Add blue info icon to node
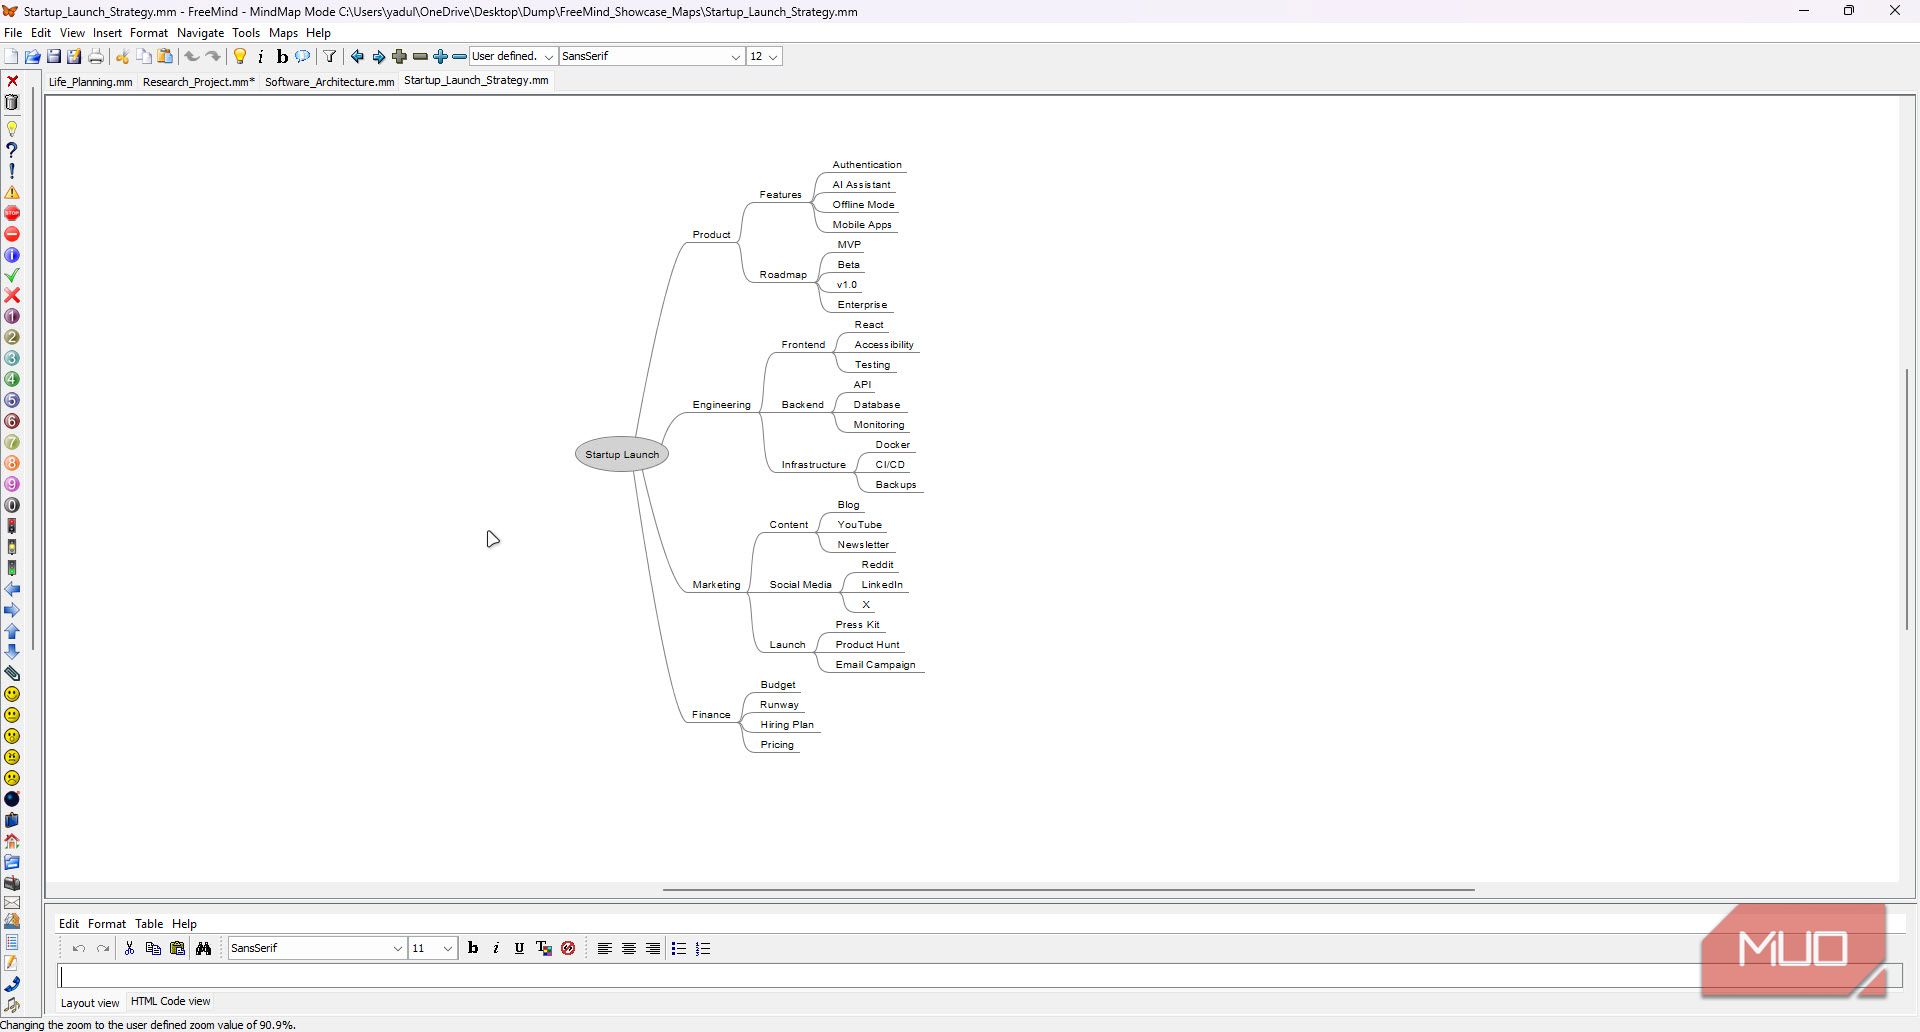The width and height of the screenshot is (1920, 1032). (x=12, y=255)
